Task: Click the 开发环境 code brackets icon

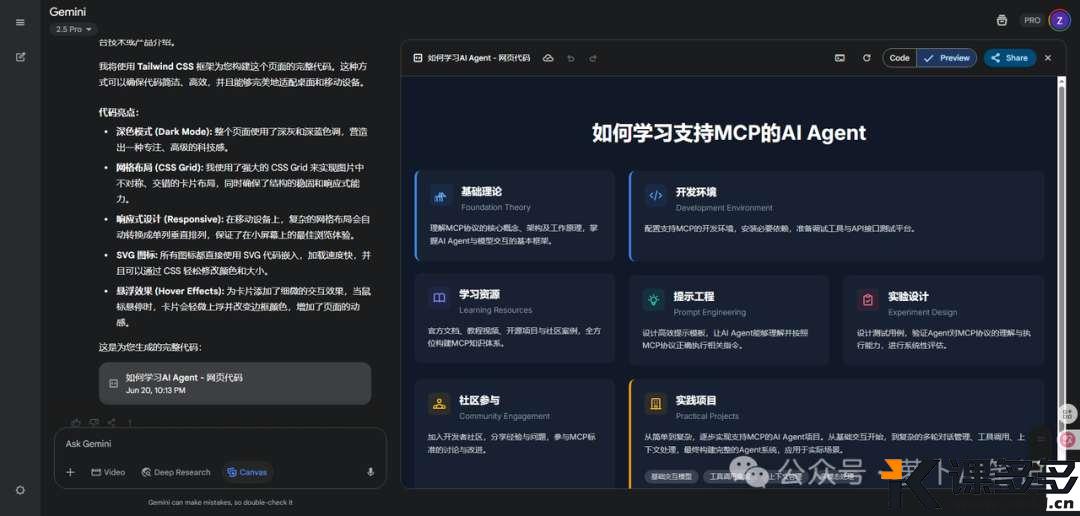Action: click(x=655, y=196)
